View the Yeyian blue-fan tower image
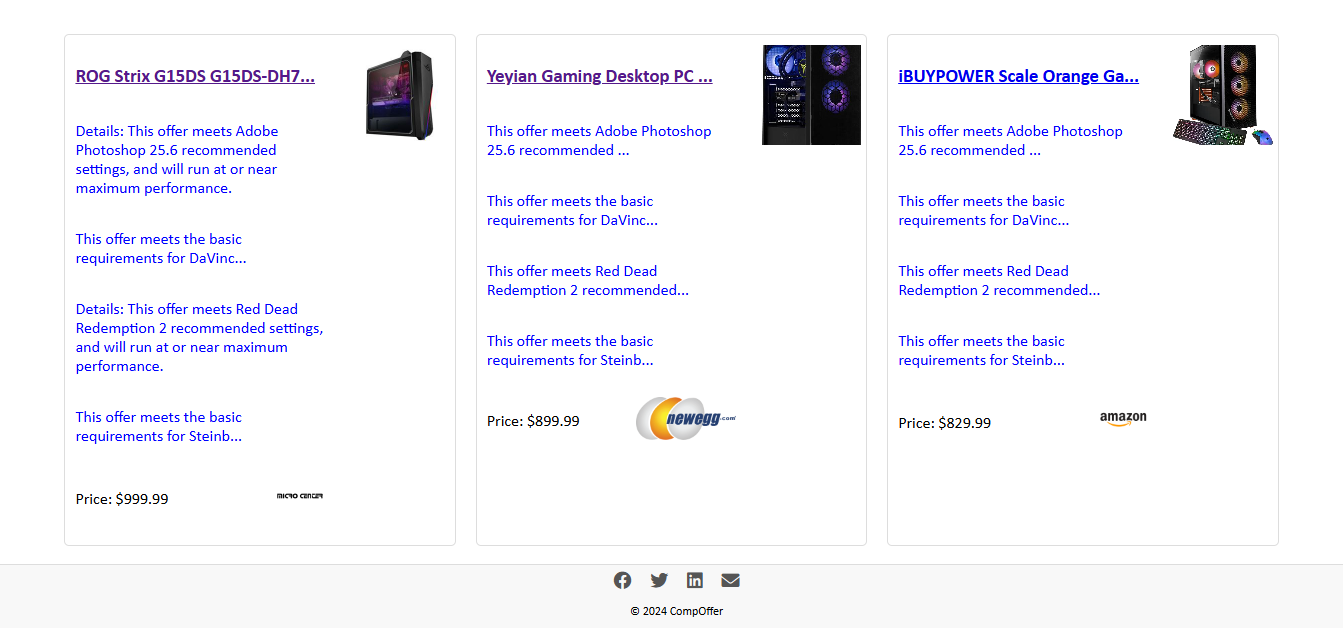This screenshot has height=628, width=1343. (x=811, y=95)
